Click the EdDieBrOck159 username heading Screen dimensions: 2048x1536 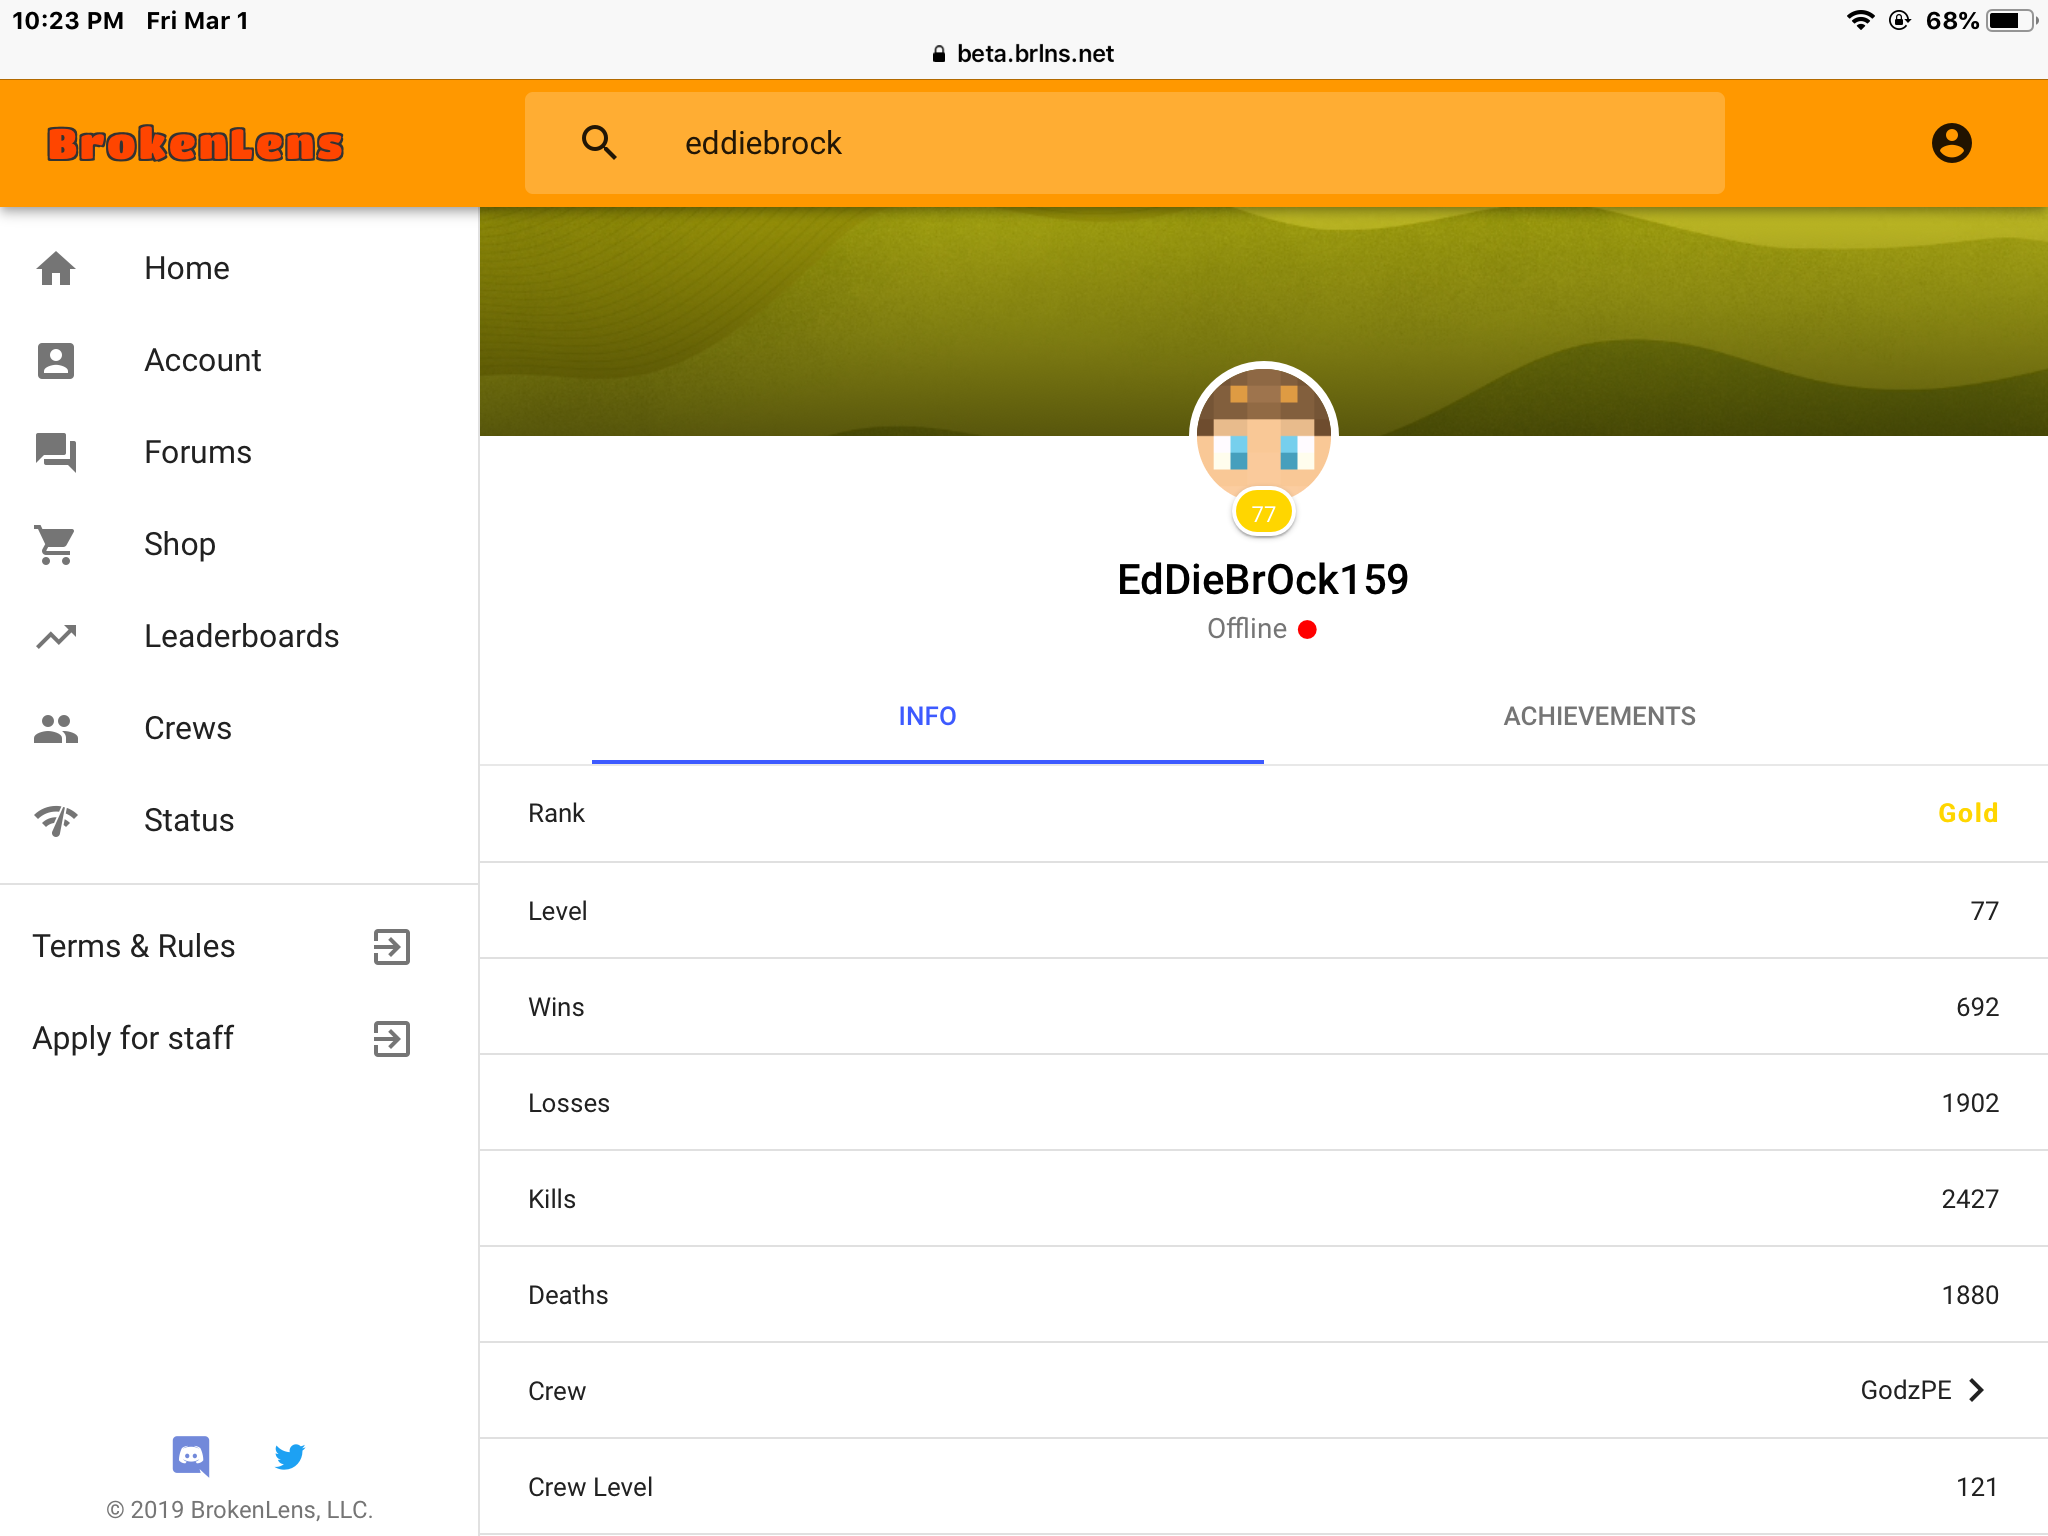pyautogui.click(x=1263, y=580)
